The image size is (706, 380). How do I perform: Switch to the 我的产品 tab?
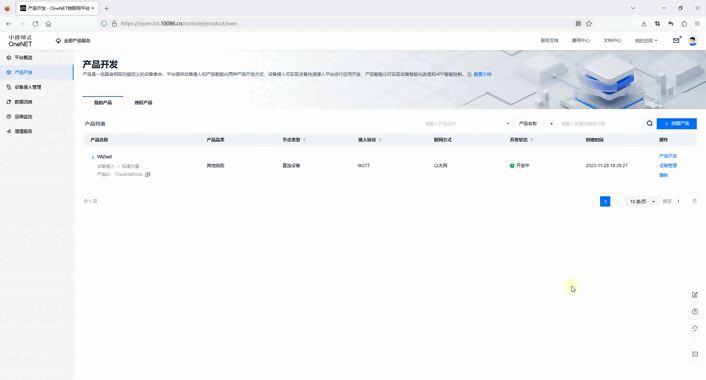tap(103, 103)
